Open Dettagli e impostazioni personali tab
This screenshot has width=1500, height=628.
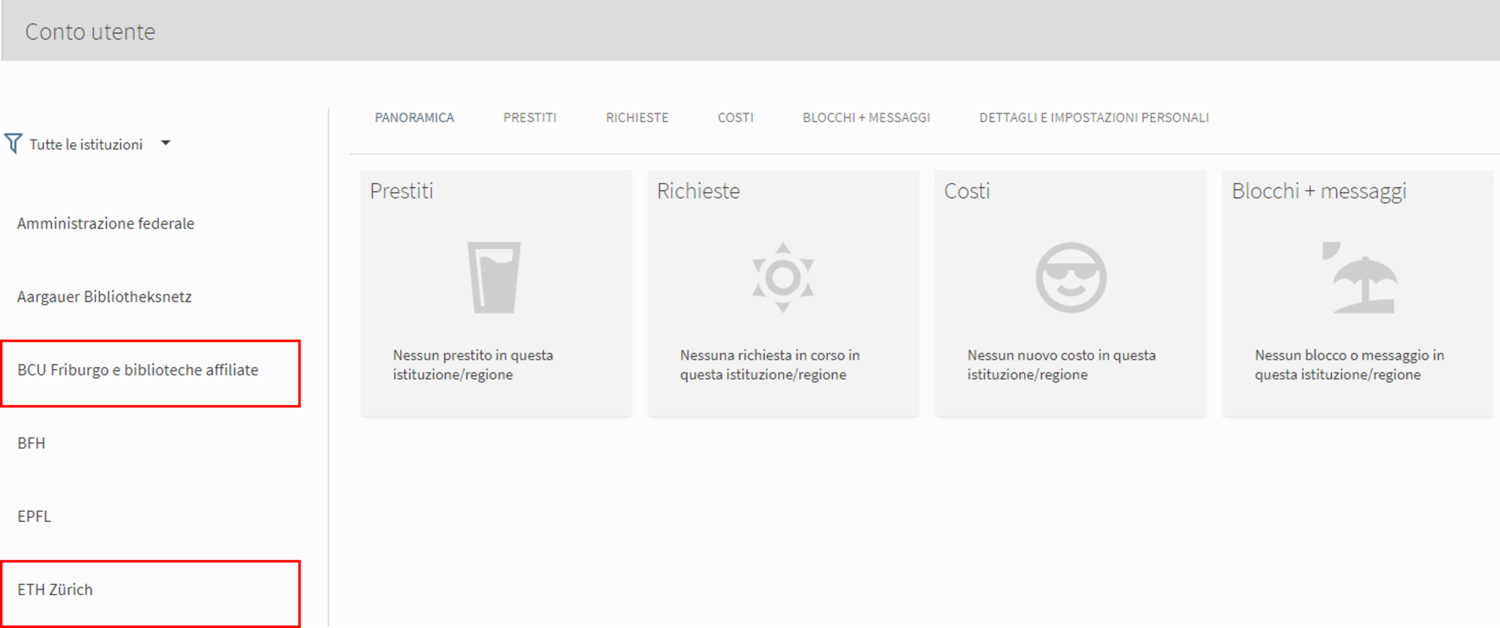pyautogui.click(x=1094, y=118)
